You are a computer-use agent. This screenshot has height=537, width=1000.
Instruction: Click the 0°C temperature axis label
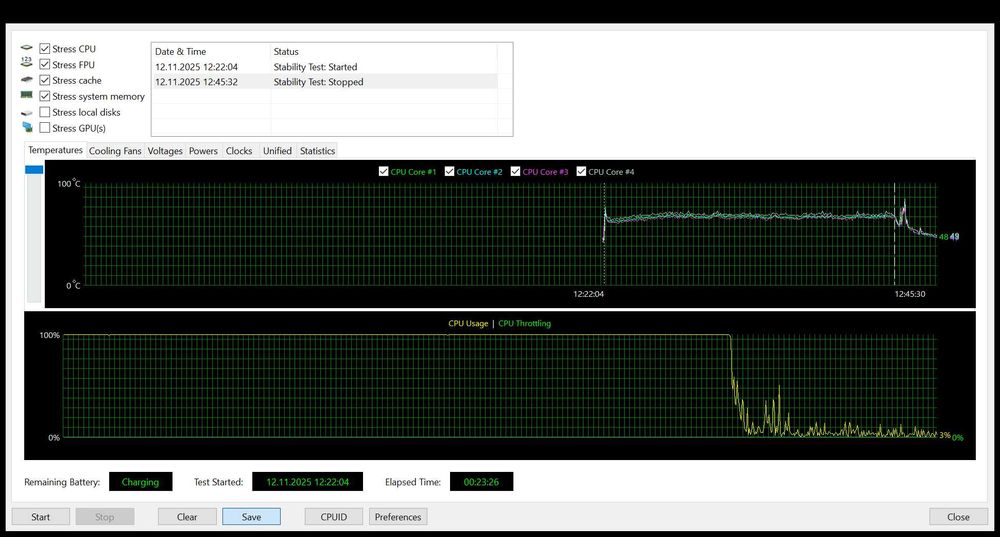point(73,285)
